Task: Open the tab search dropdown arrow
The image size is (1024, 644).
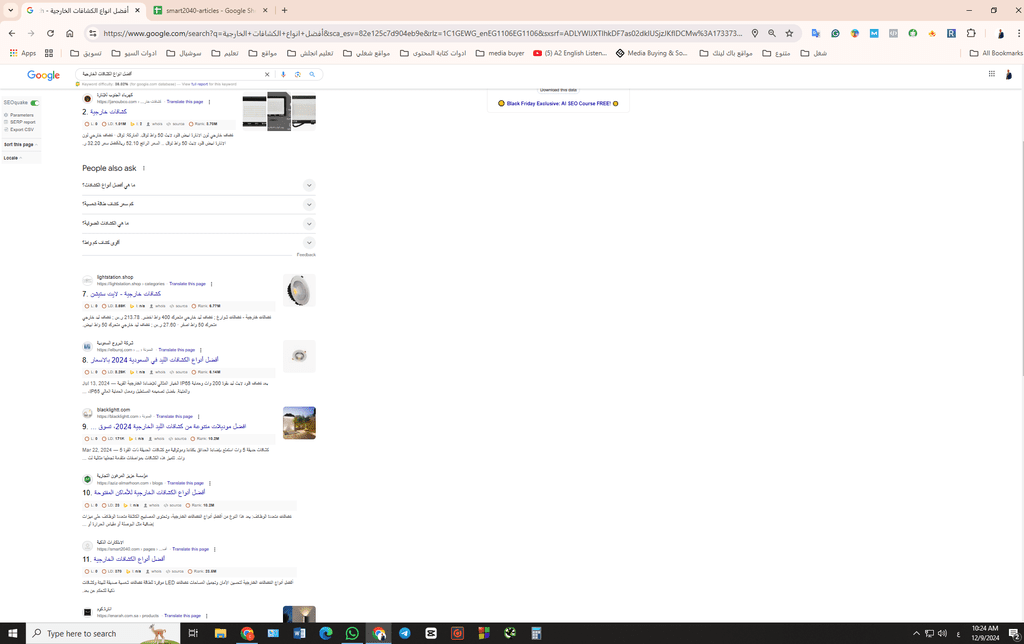Action: [x=10, y=10]
